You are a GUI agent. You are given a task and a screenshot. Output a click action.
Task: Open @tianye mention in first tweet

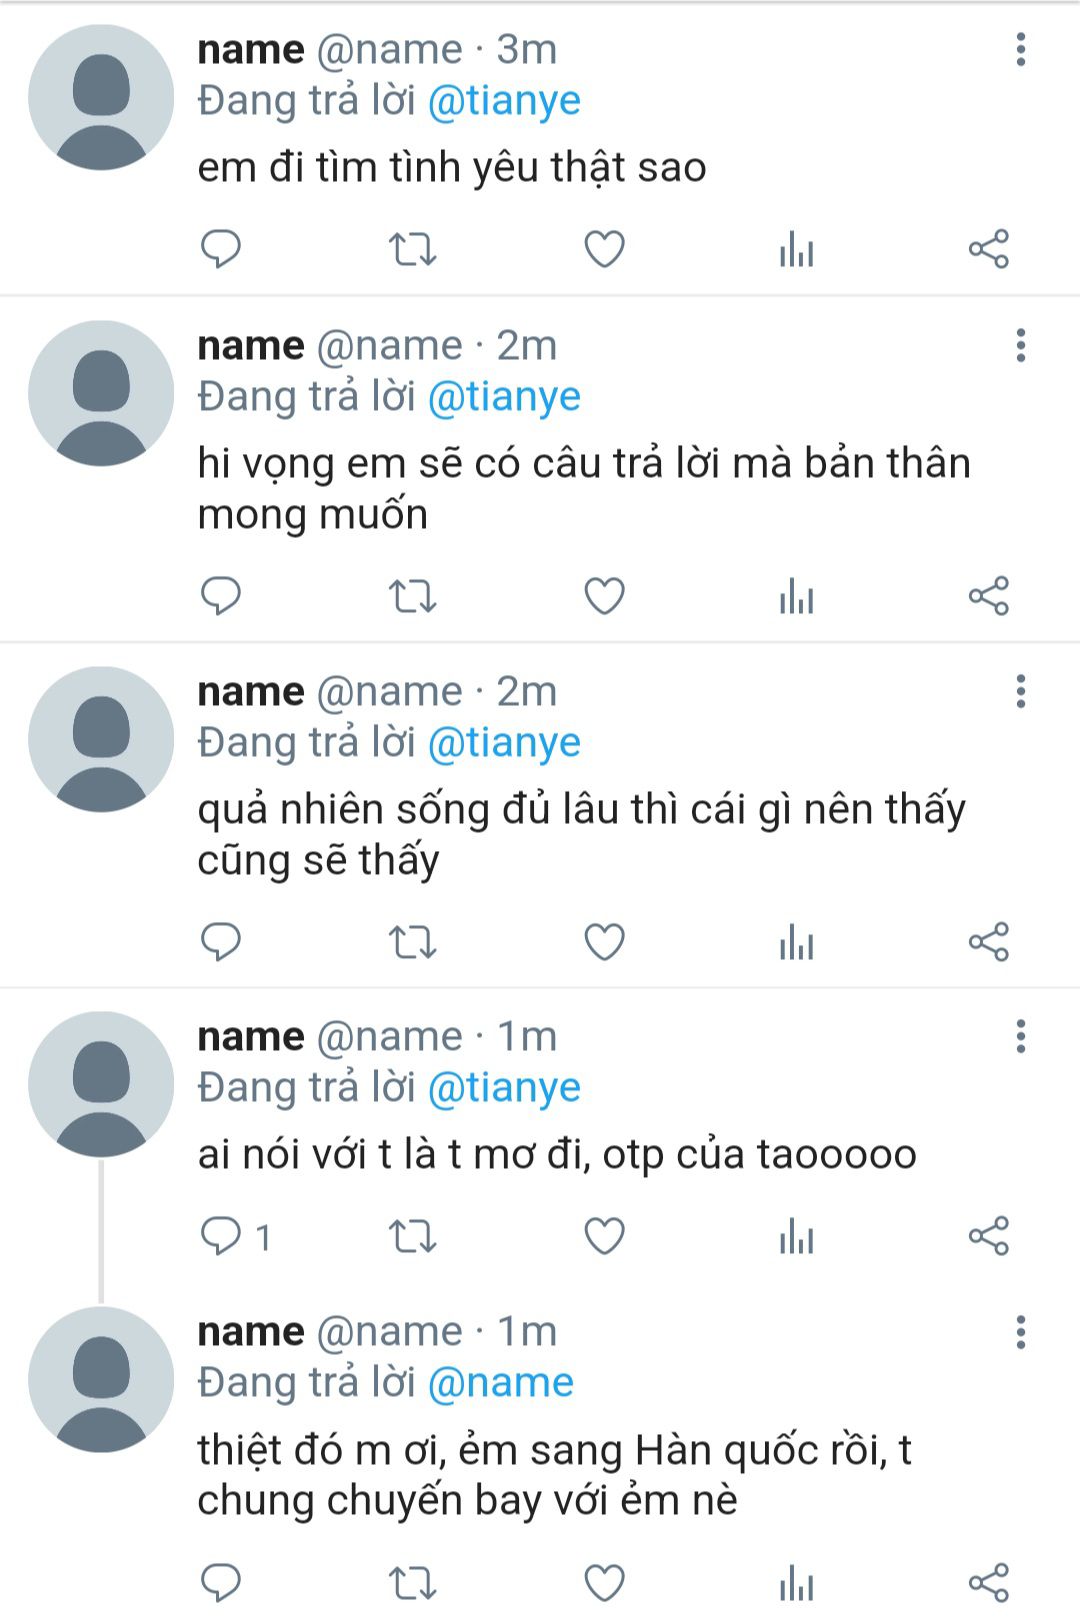pyautogui.click(x=504, y=101)
